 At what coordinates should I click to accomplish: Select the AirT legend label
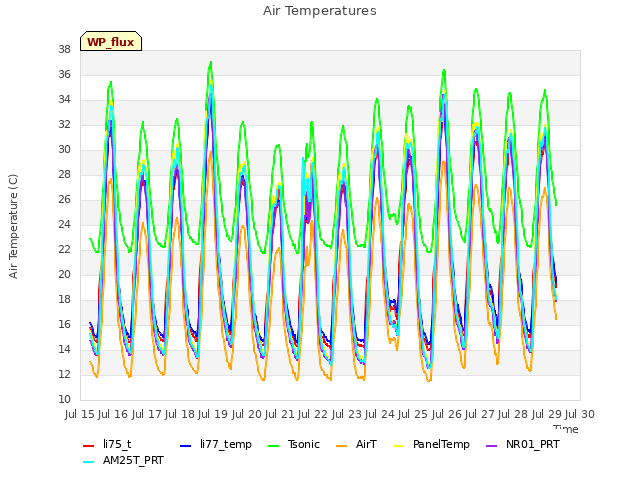coord(366,444)
